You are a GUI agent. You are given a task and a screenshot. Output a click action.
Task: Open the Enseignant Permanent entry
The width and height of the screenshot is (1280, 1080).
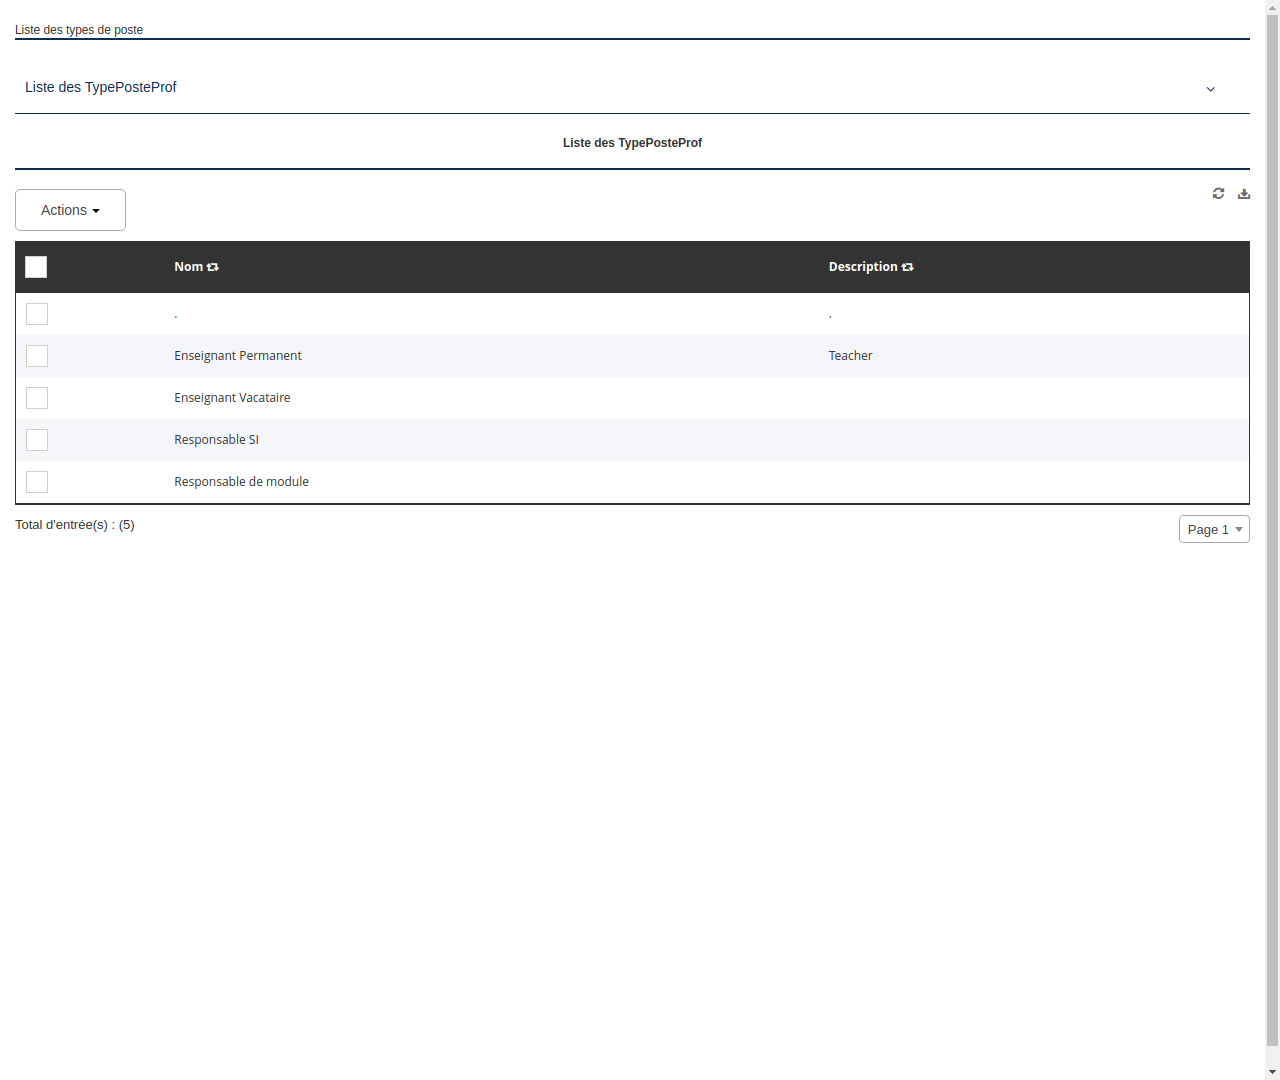[x=238, y=356]
